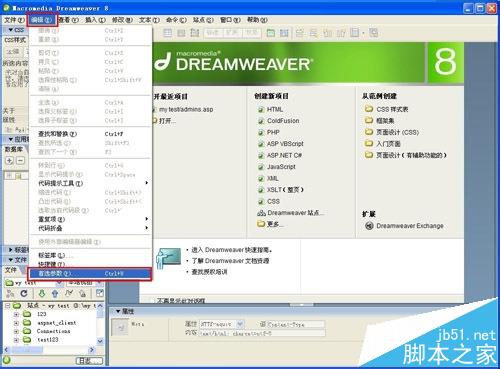The image size is (500, 369).
Task: Open the 站点 menu in menu bar
Action: 203,20
